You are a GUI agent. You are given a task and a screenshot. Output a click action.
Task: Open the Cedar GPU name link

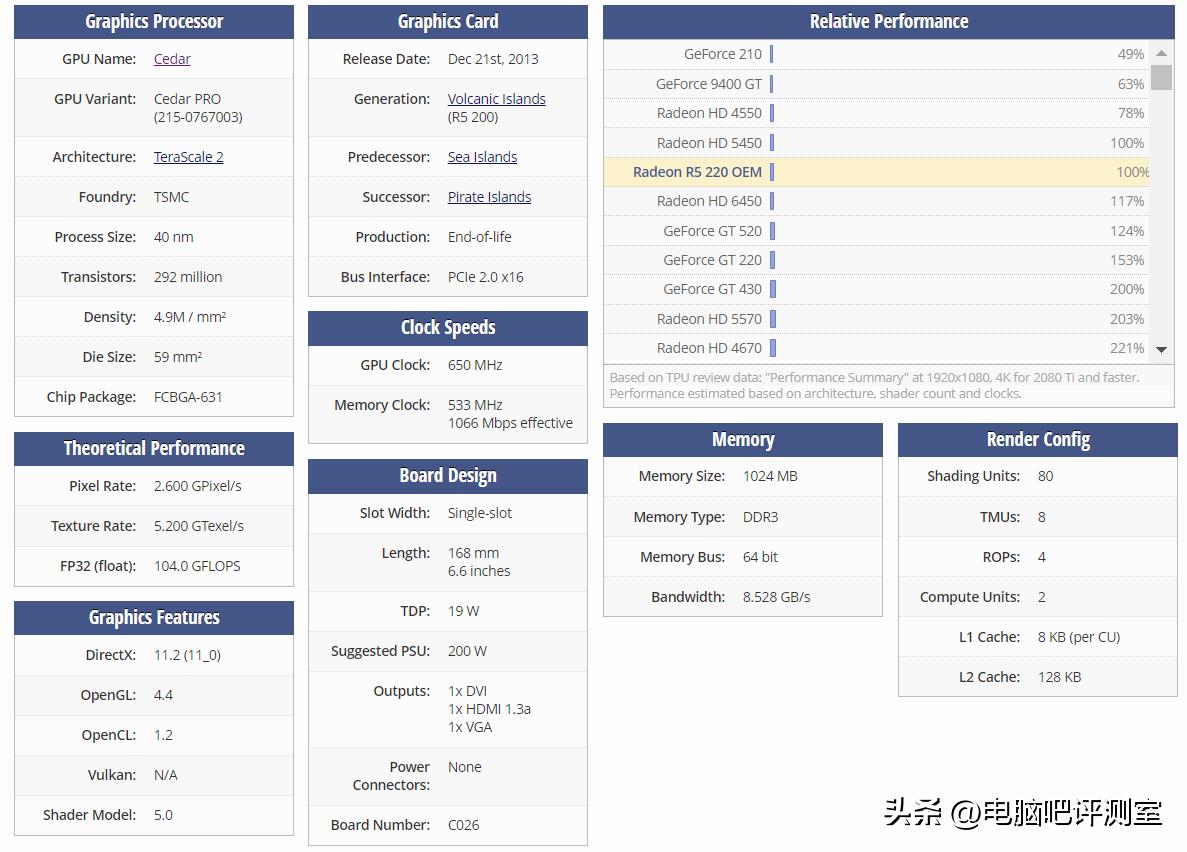coord(172,59)
